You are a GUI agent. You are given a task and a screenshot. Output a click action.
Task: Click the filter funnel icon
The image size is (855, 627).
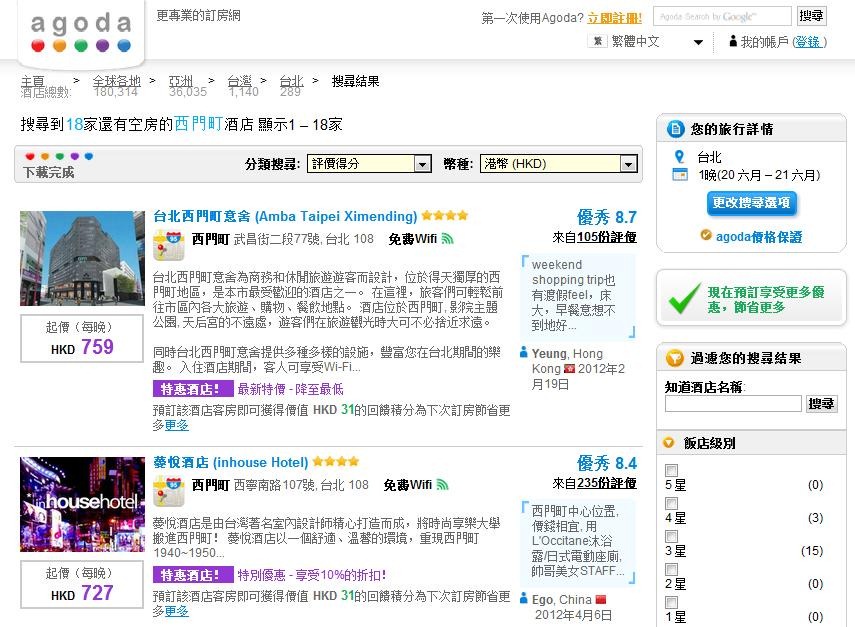click(675, 358)
